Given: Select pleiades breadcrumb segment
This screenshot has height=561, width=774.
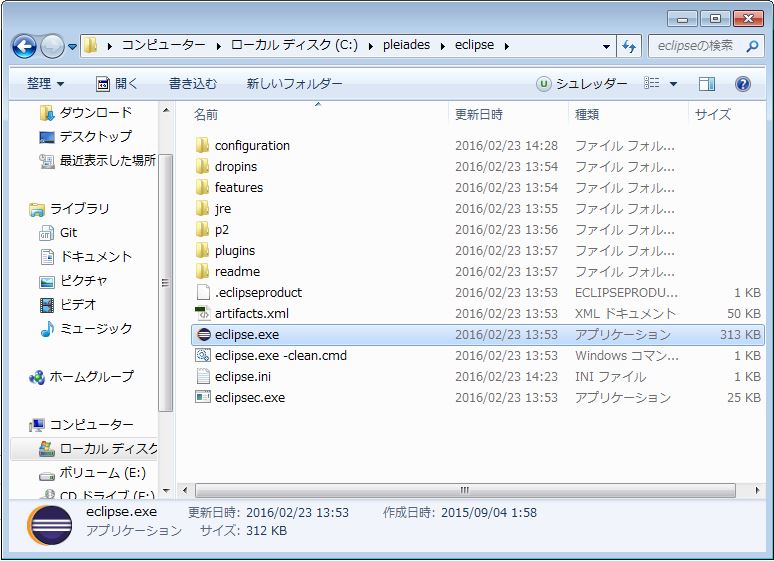Looking at the screenshot, I should tap(406, 45).
